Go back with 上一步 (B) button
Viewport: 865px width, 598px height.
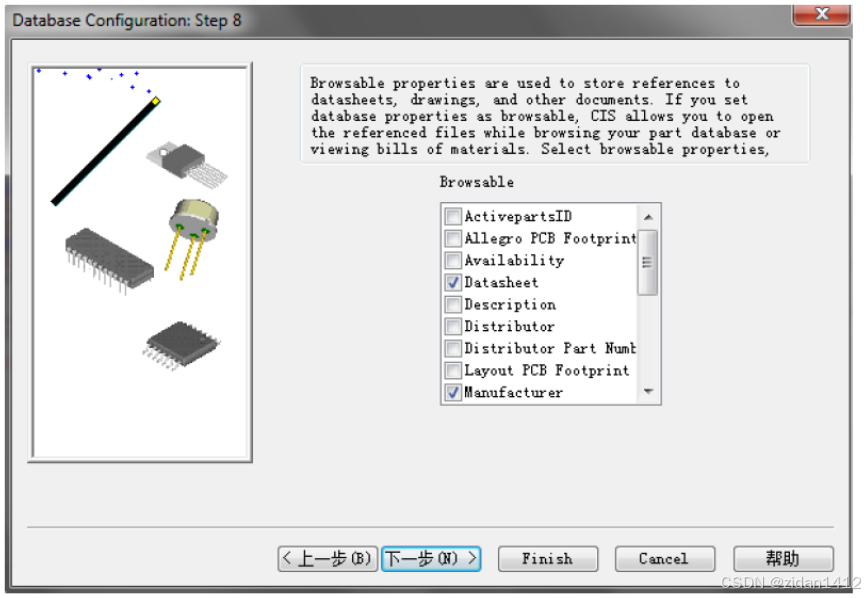[328, 559]
